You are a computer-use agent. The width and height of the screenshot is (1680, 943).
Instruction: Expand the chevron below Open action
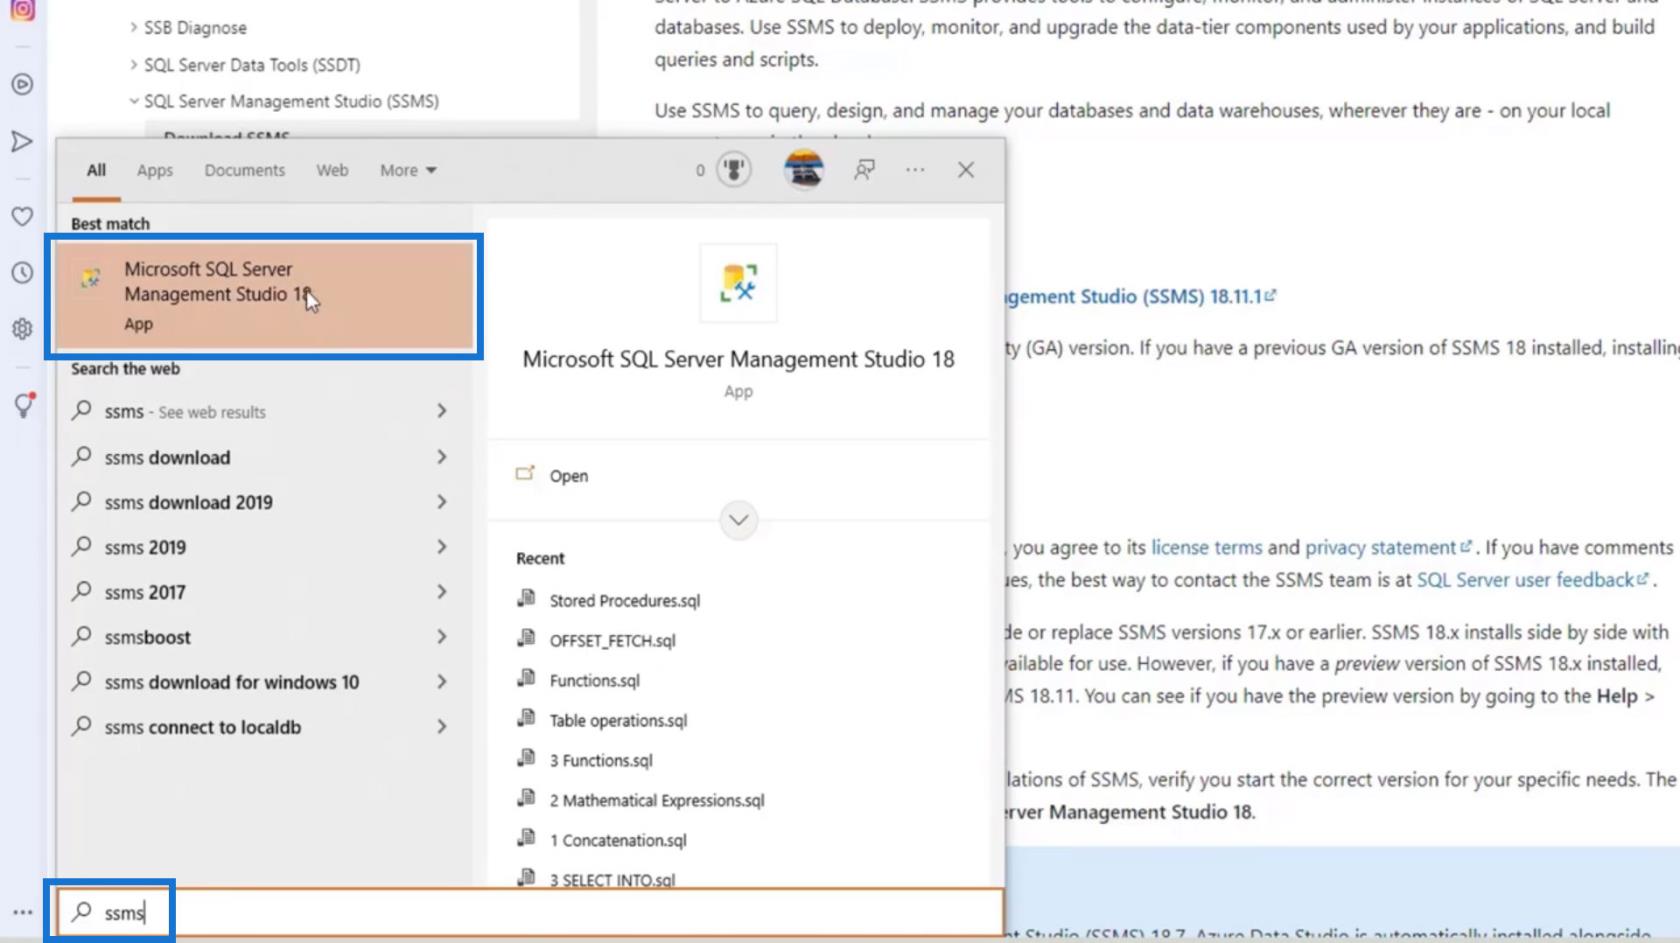tap(738, 520)
